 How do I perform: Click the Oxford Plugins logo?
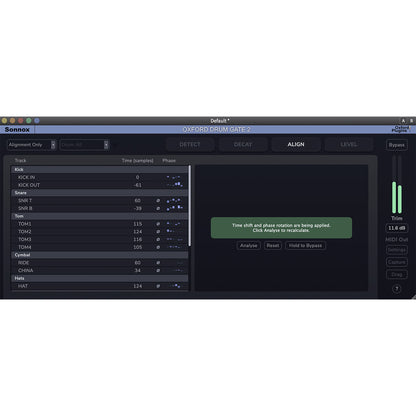[401, 129]
